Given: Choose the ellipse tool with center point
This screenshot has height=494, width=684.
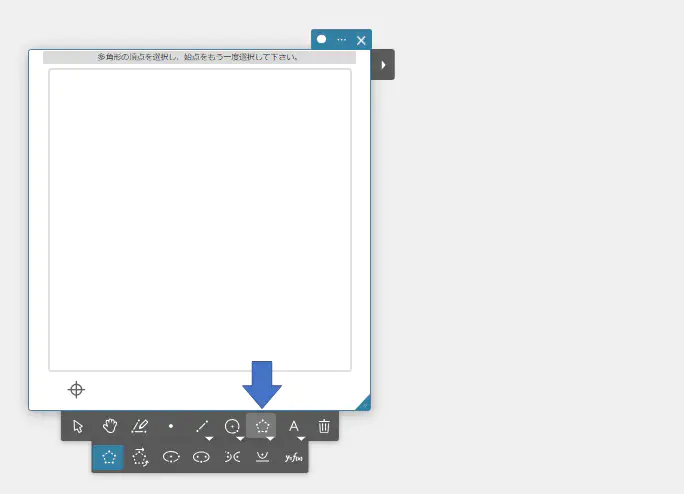Looking at the screenshot, I should click(171, 457).
